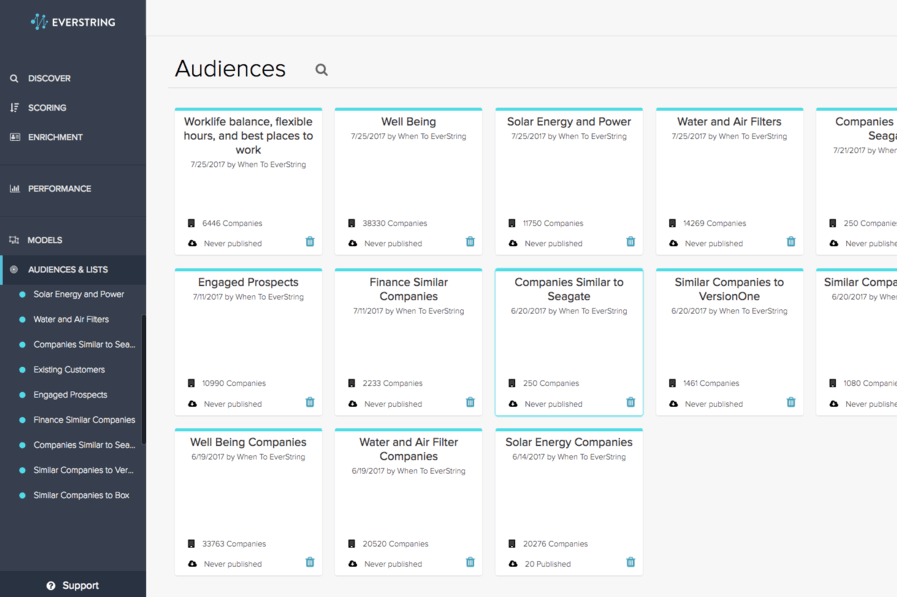Click the Support help icon
Screen dimensions: 897x597
[51, 586]
